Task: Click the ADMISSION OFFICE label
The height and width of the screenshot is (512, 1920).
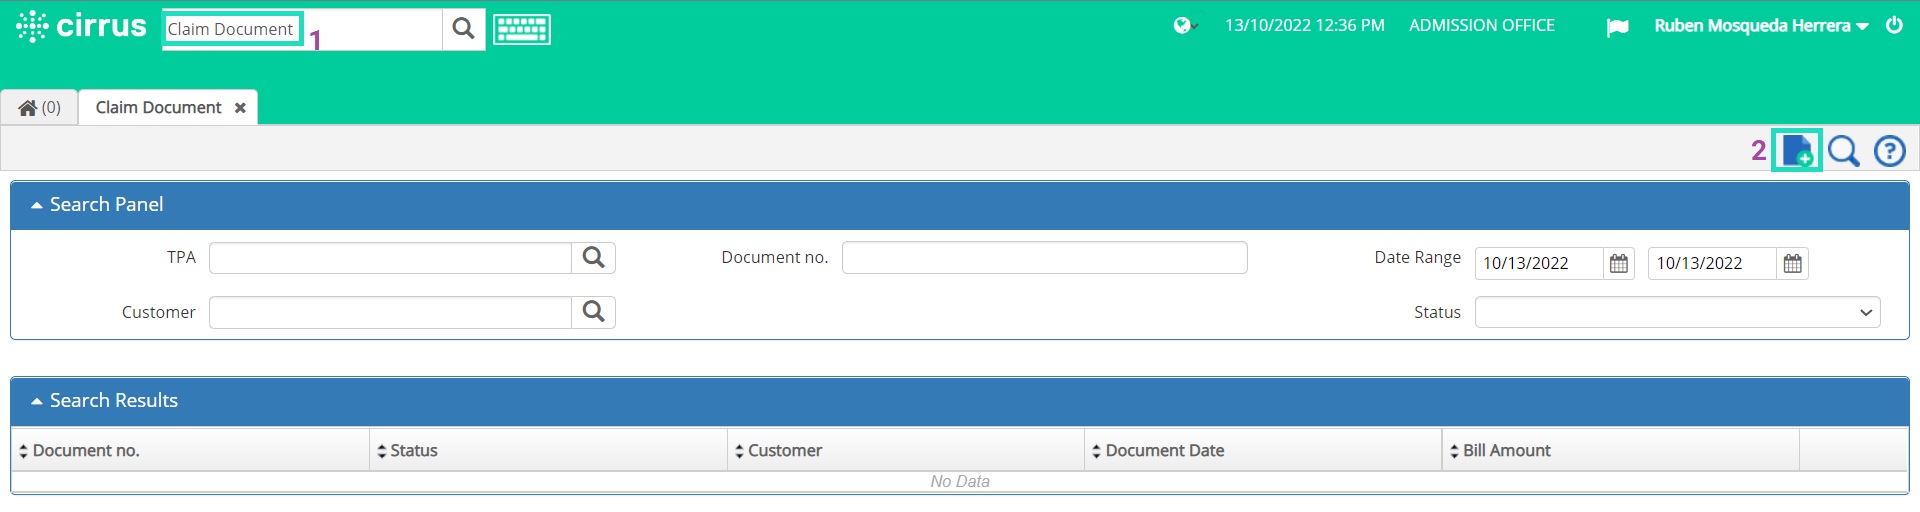Action: click(x=1482, y=26)
